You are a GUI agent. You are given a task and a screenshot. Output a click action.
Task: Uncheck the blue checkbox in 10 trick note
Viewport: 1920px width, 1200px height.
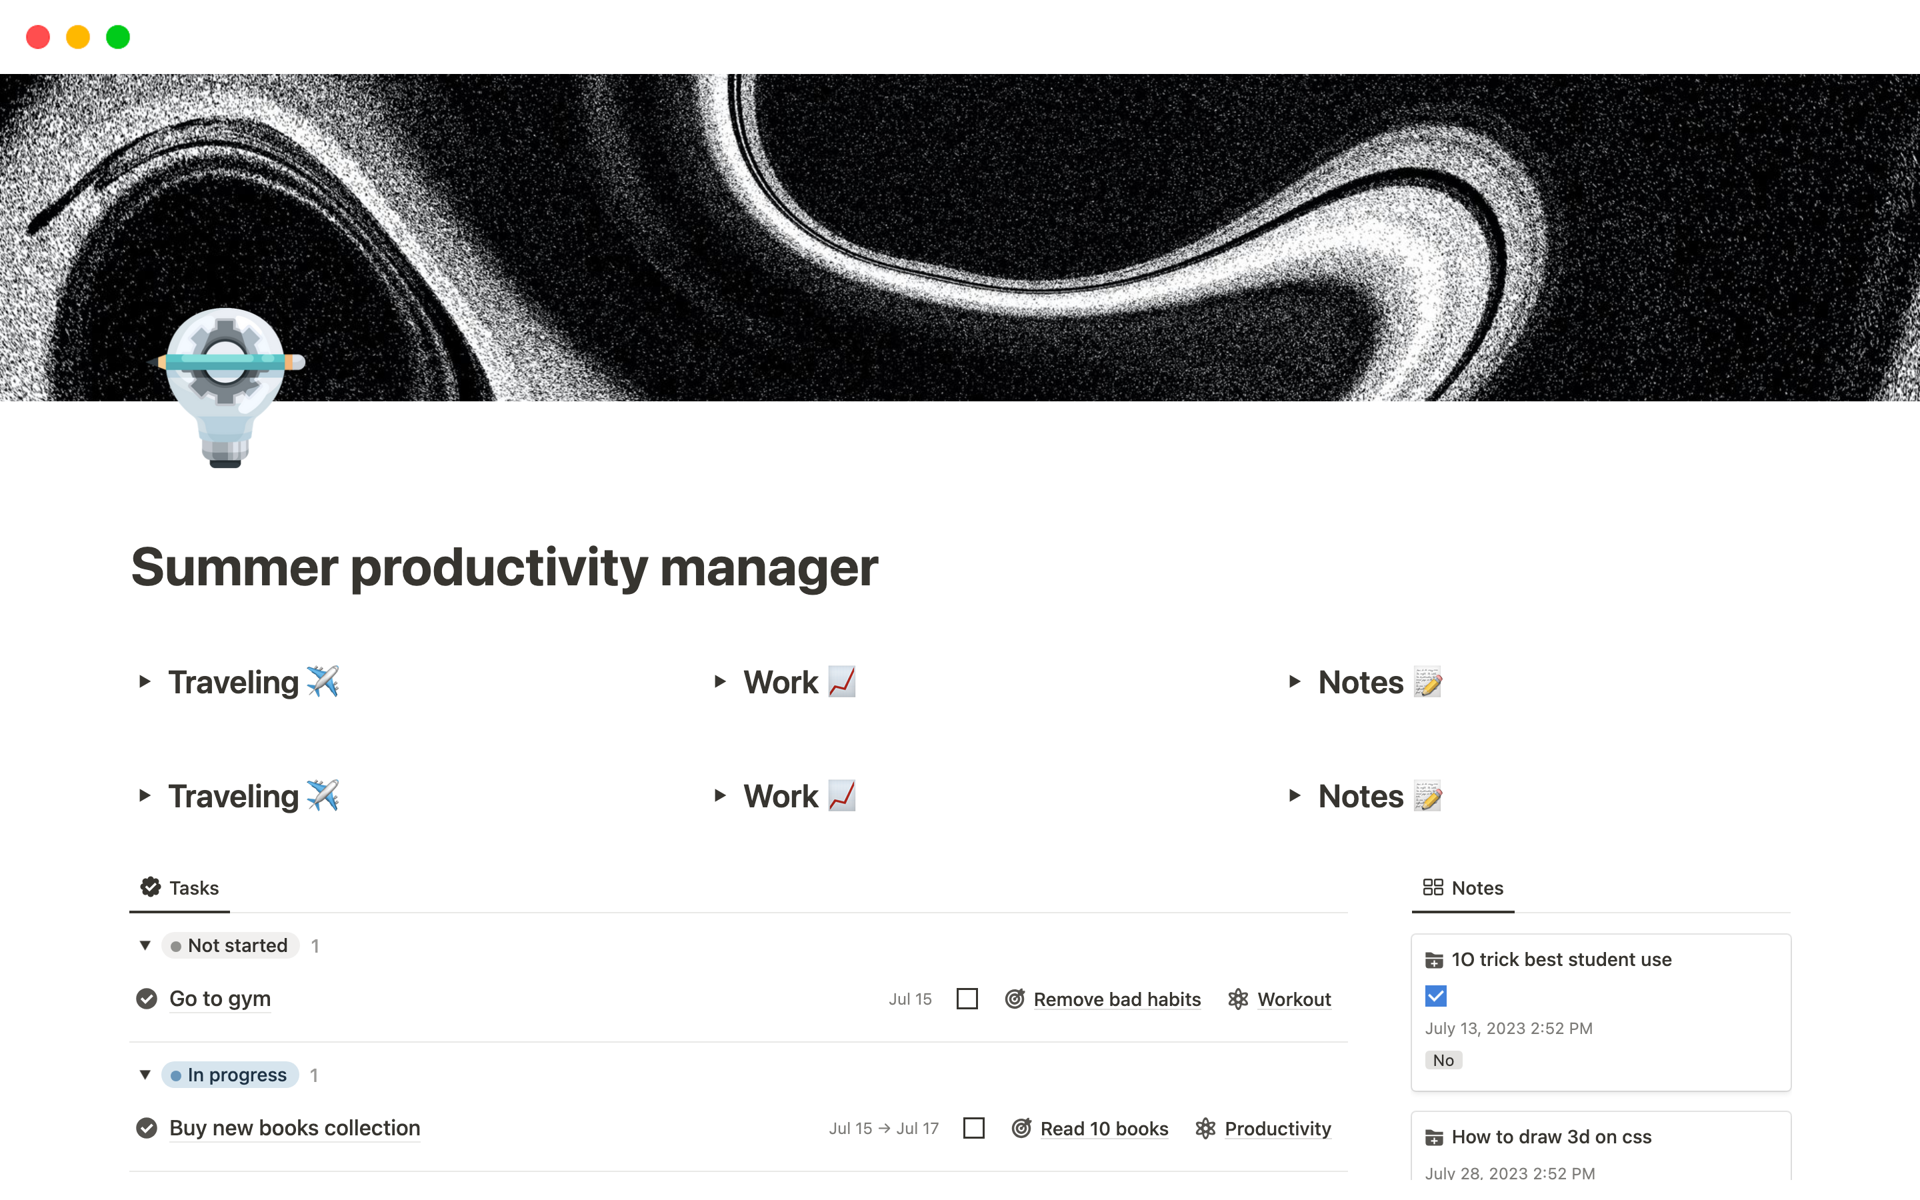1436,996
